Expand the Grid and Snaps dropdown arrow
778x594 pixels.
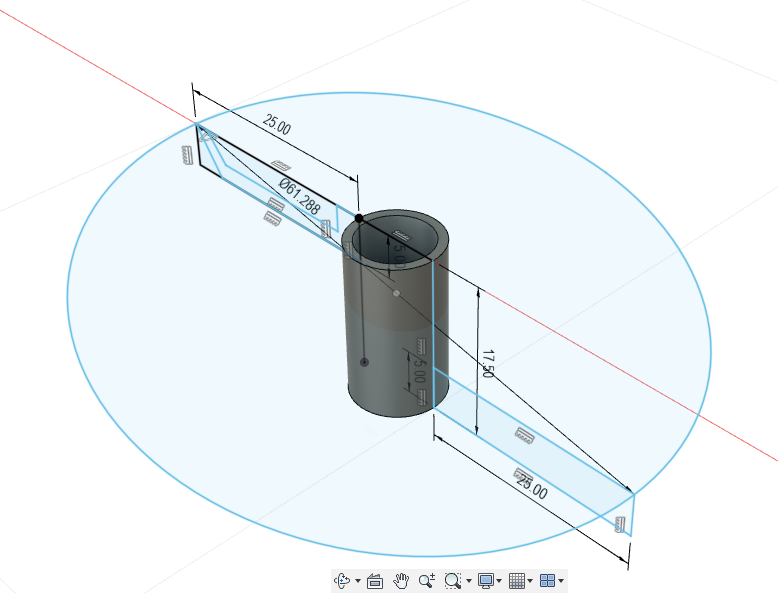pos(530,581)
